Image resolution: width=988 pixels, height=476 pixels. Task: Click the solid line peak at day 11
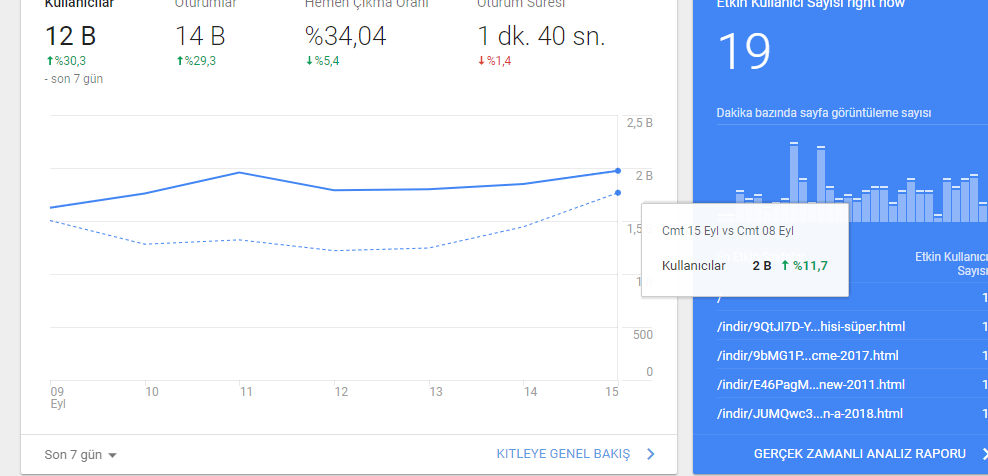coord(240,172)
